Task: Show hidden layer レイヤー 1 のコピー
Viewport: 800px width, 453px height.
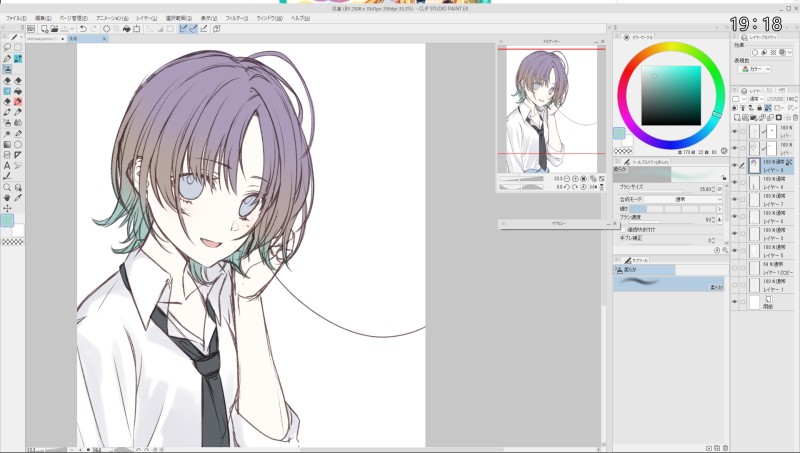Action: click(x=735, y=268)
